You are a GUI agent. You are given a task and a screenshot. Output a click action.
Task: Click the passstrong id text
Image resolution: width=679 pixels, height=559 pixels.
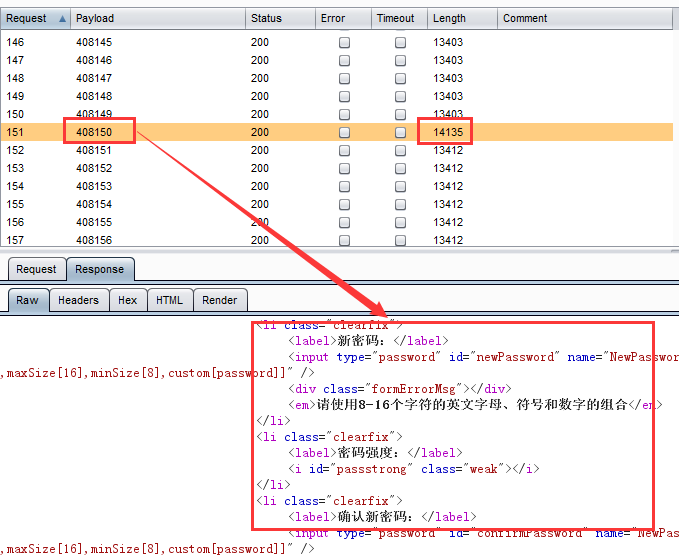pos(372,469)
